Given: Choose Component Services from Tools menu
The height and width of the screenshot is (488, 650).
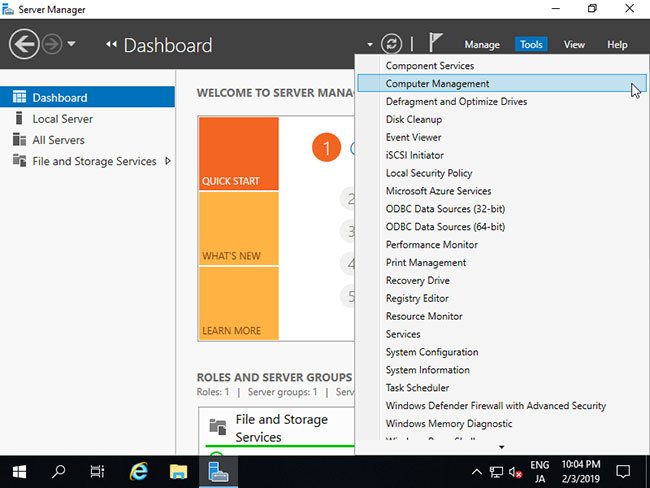Looking at the screenshot, I should click(502, 66).
